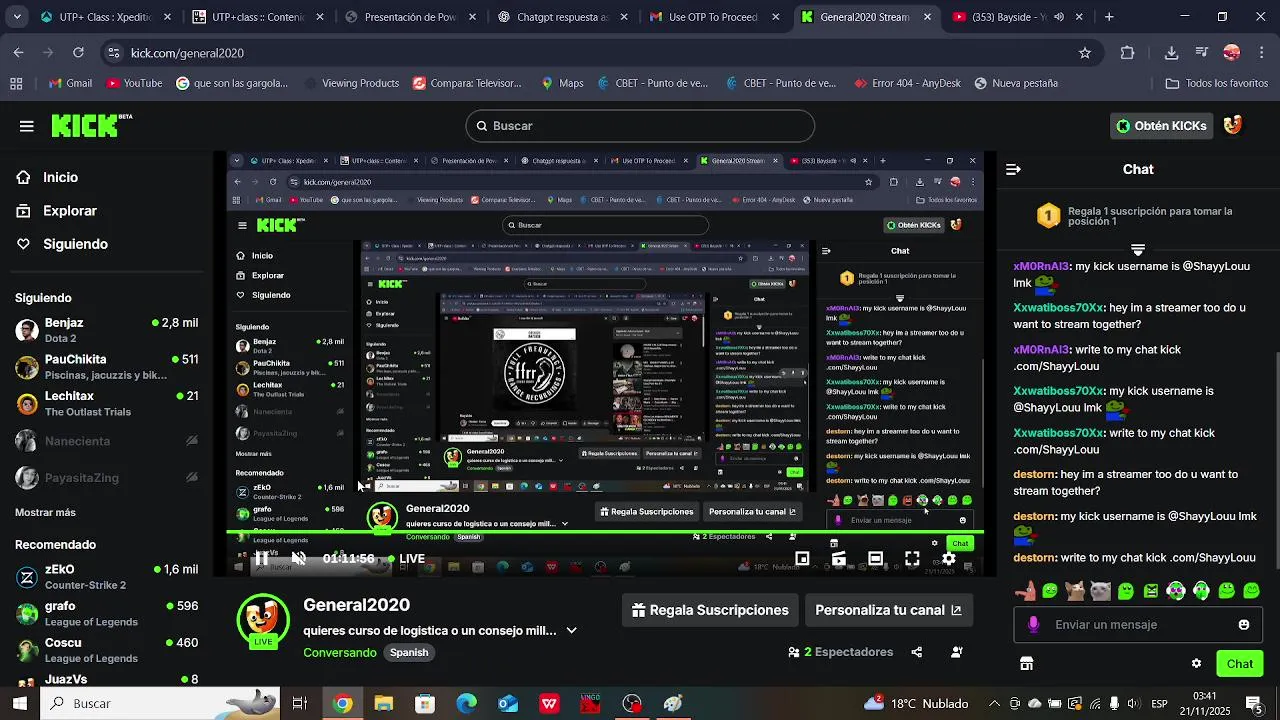
Task: Switch to UTP+ Class Xpedition tab
Action: pyautogui.click(x=105, y=17)
